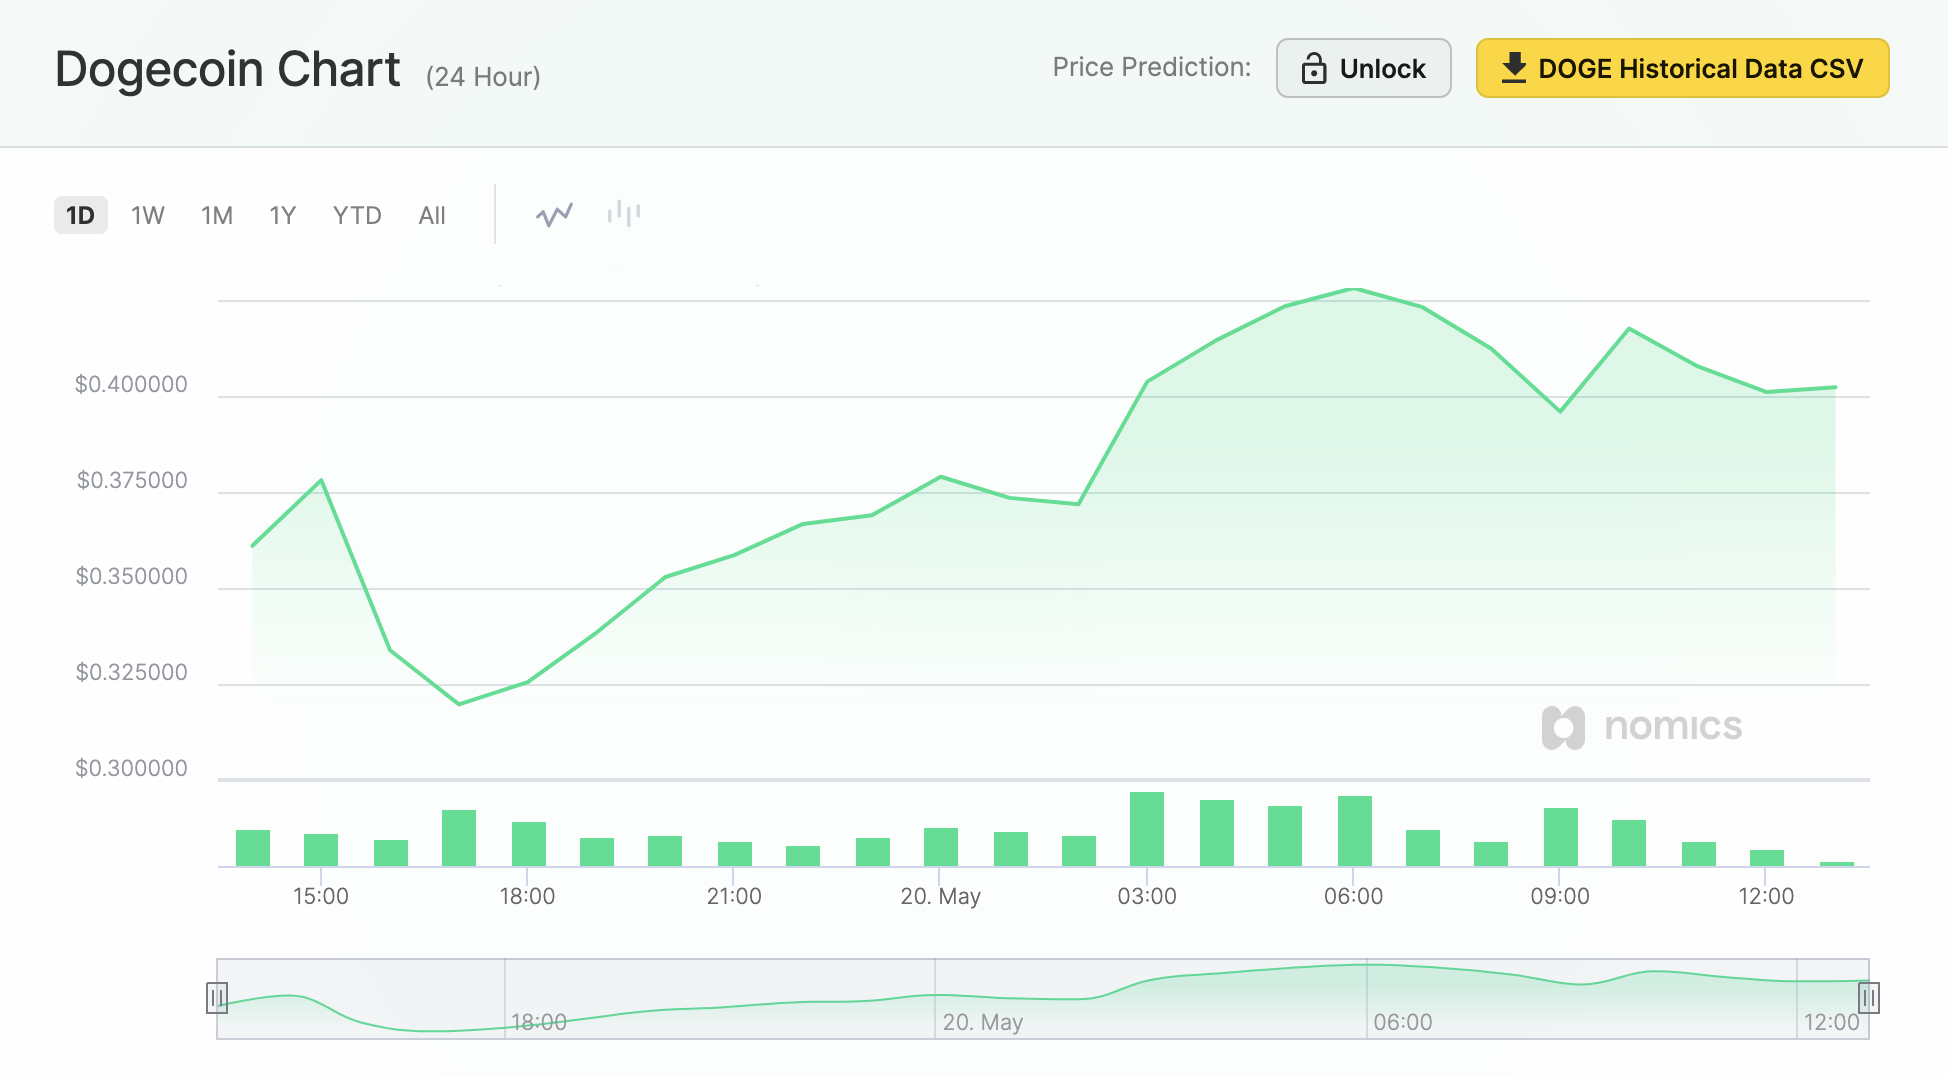Click the price line low before 18:00

[x=459, y=704]
